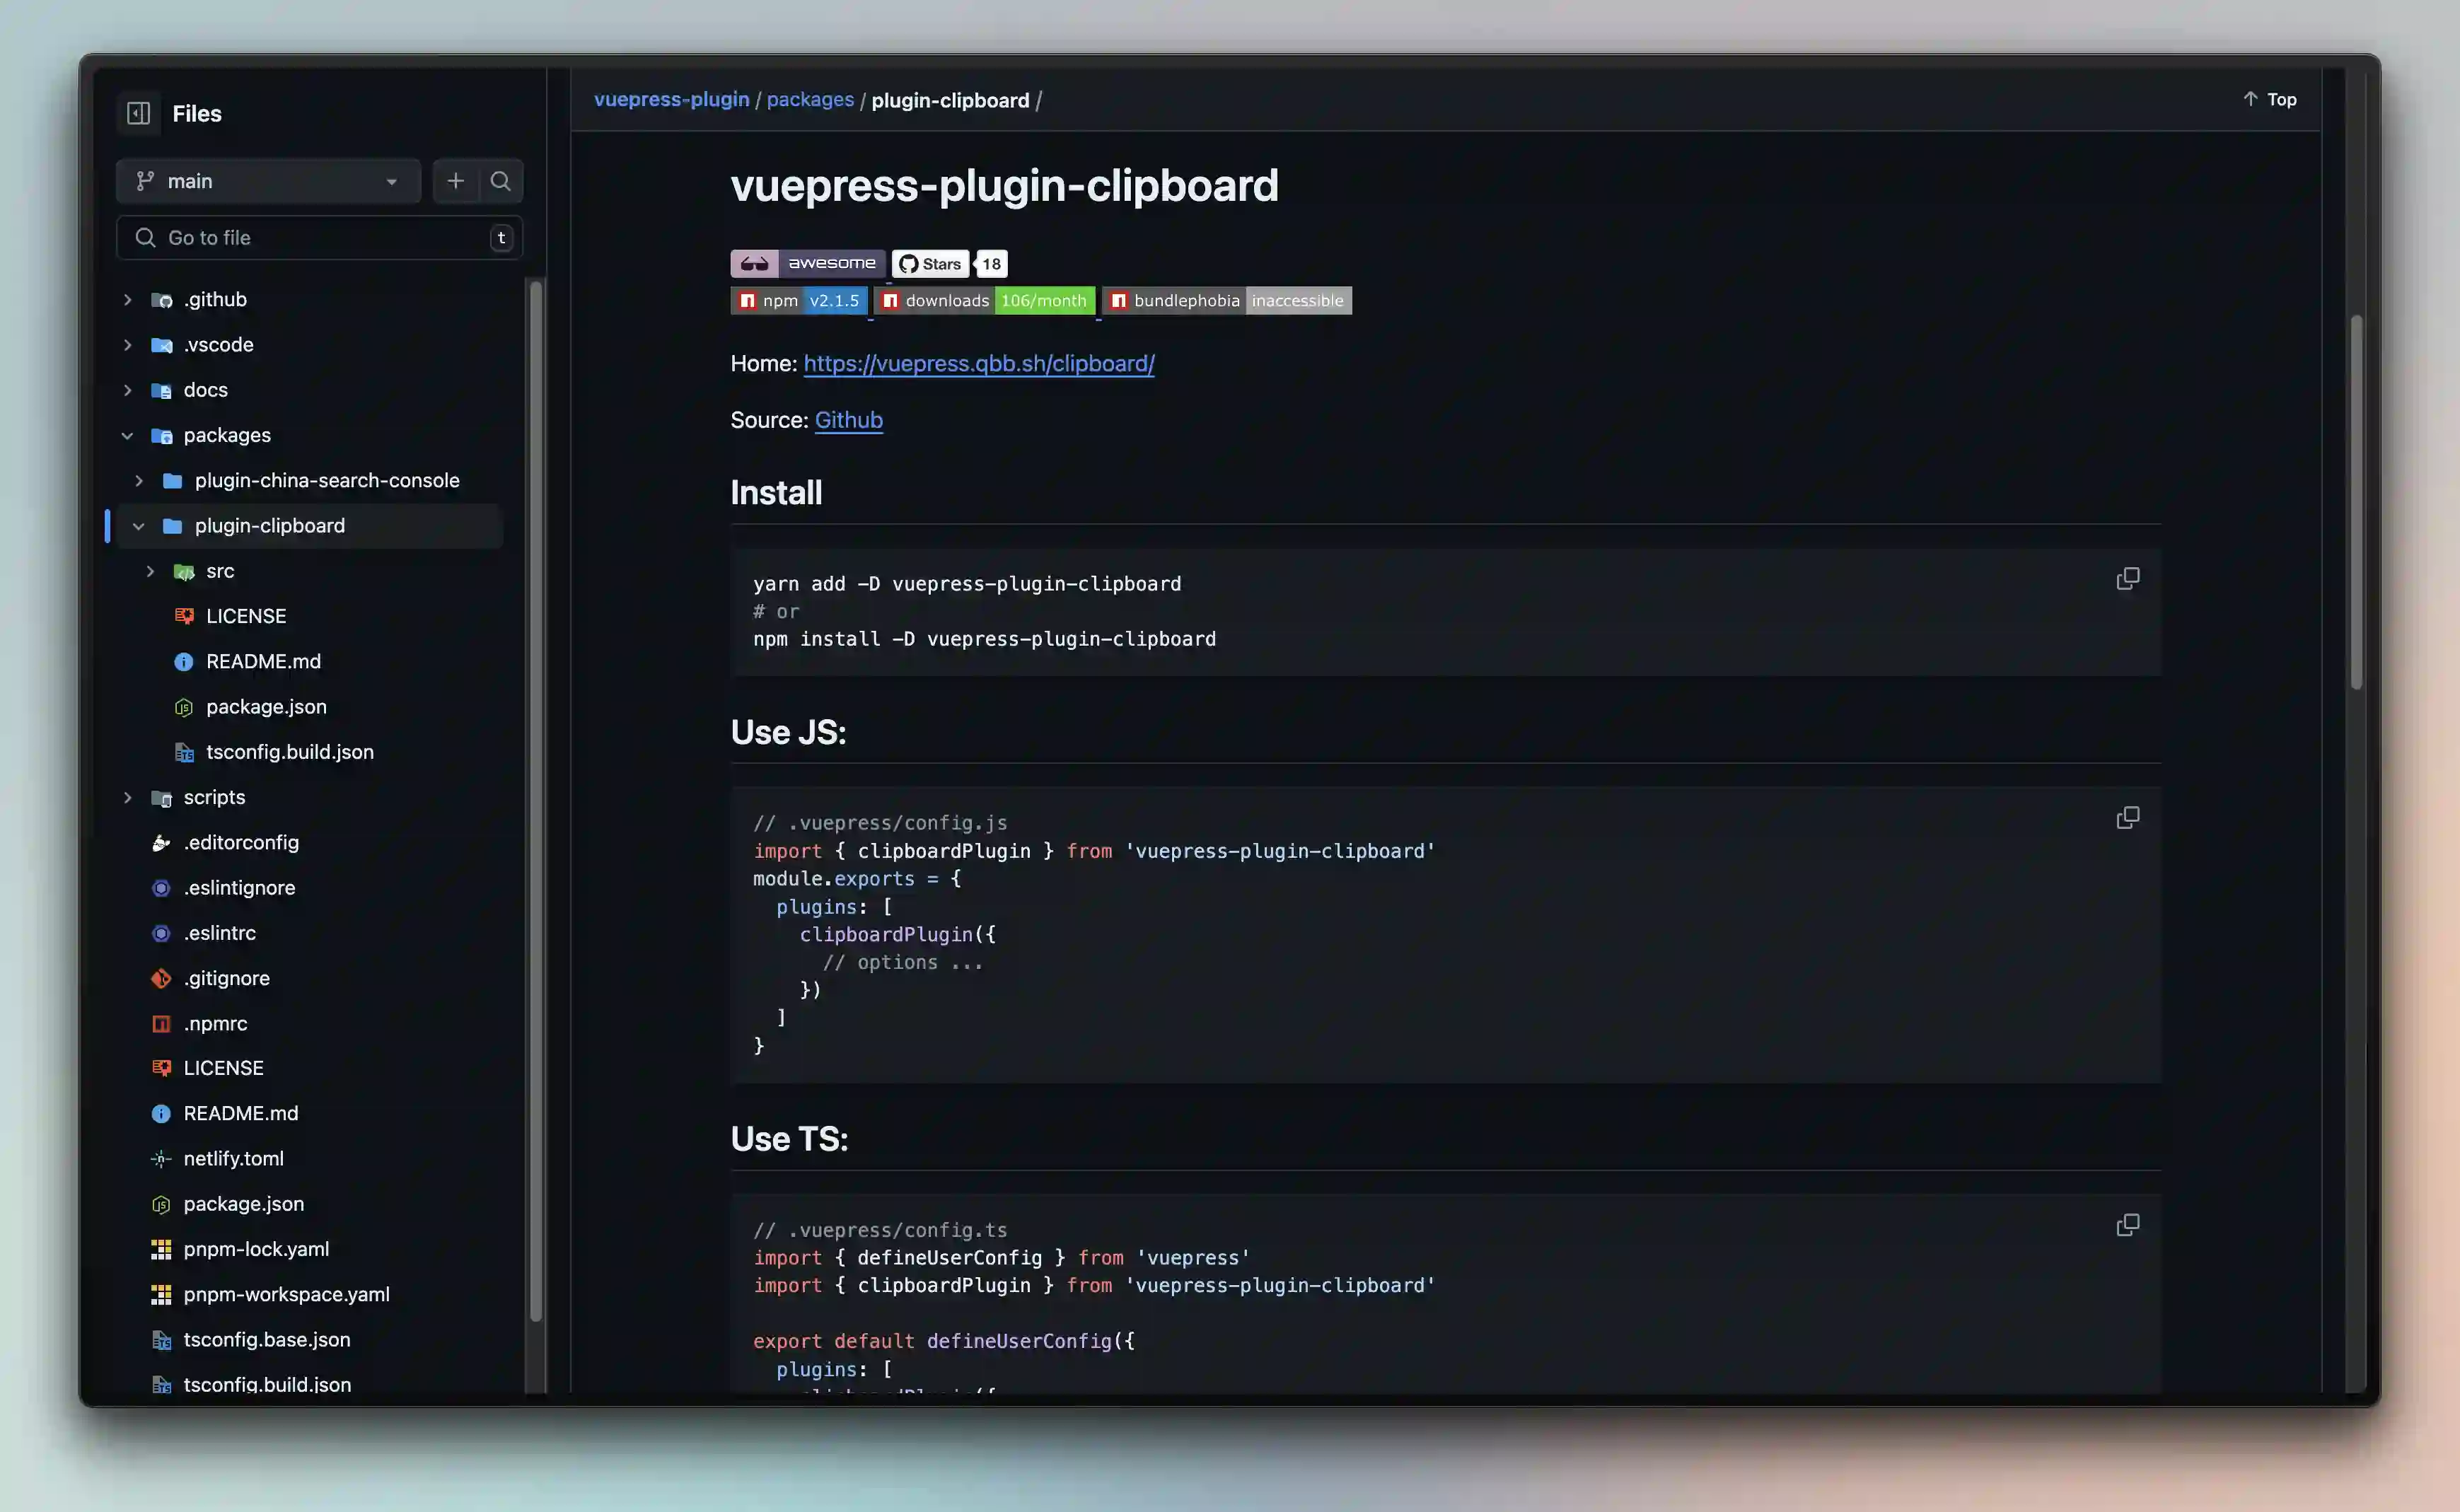
Task: Expand the .vscode folder chevron
Action: (127, 345)
